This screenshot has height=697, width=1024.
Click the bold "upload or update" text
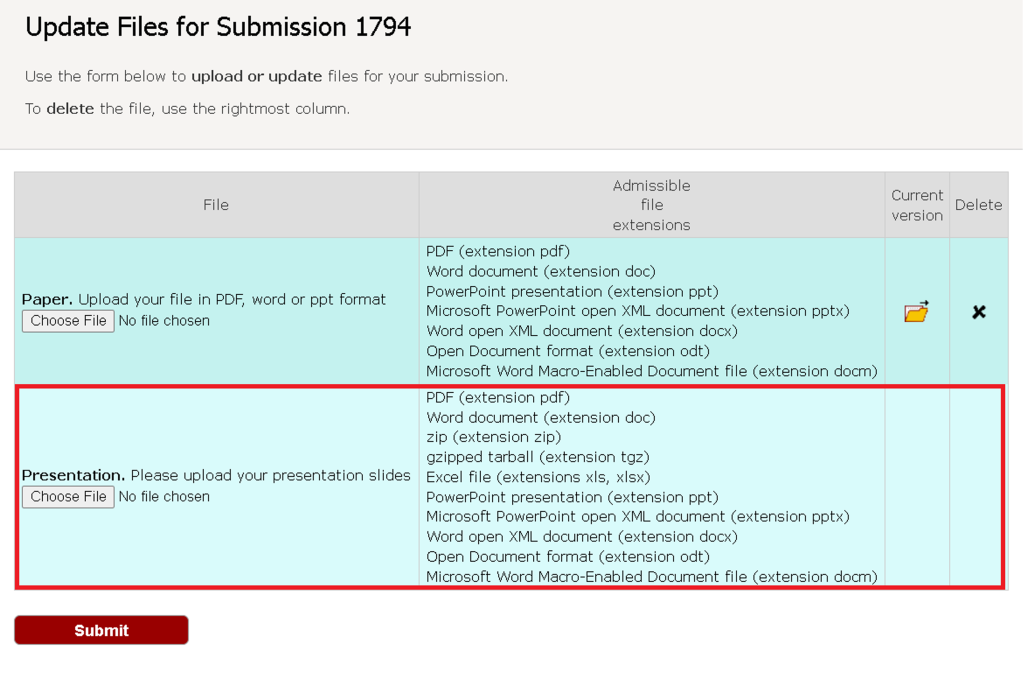(x=256, y=76)
